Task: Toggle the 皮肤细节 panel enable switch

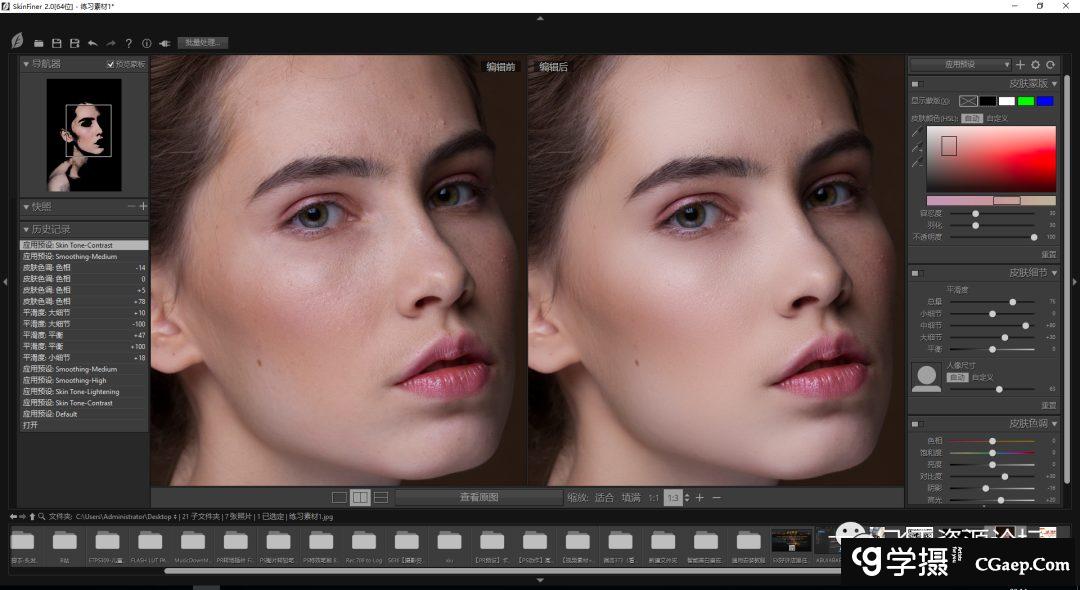Action: tap(917, 272)
